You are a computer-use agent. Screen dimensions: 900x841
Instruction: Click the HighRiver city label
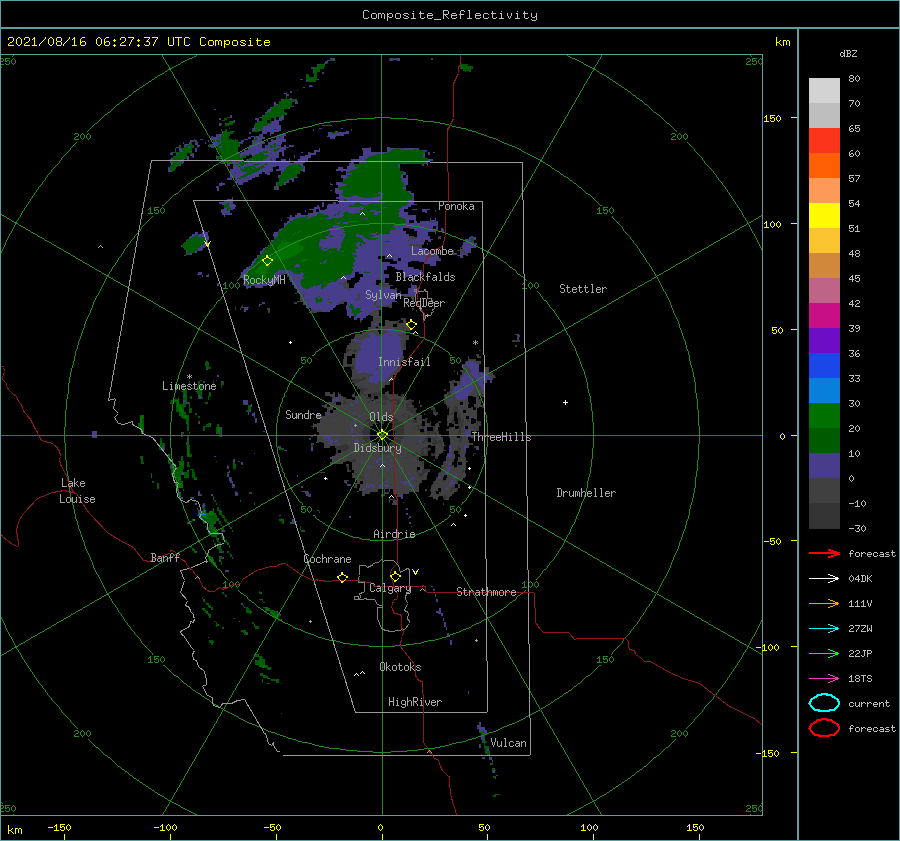[415, 702]
